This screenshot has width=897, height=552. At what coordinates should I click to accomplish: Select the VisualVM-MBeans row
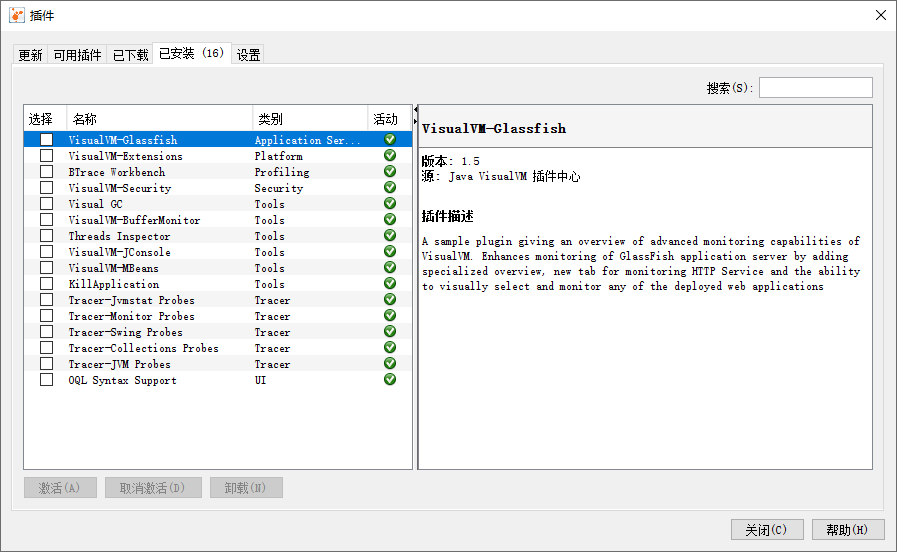pos(218,268)
